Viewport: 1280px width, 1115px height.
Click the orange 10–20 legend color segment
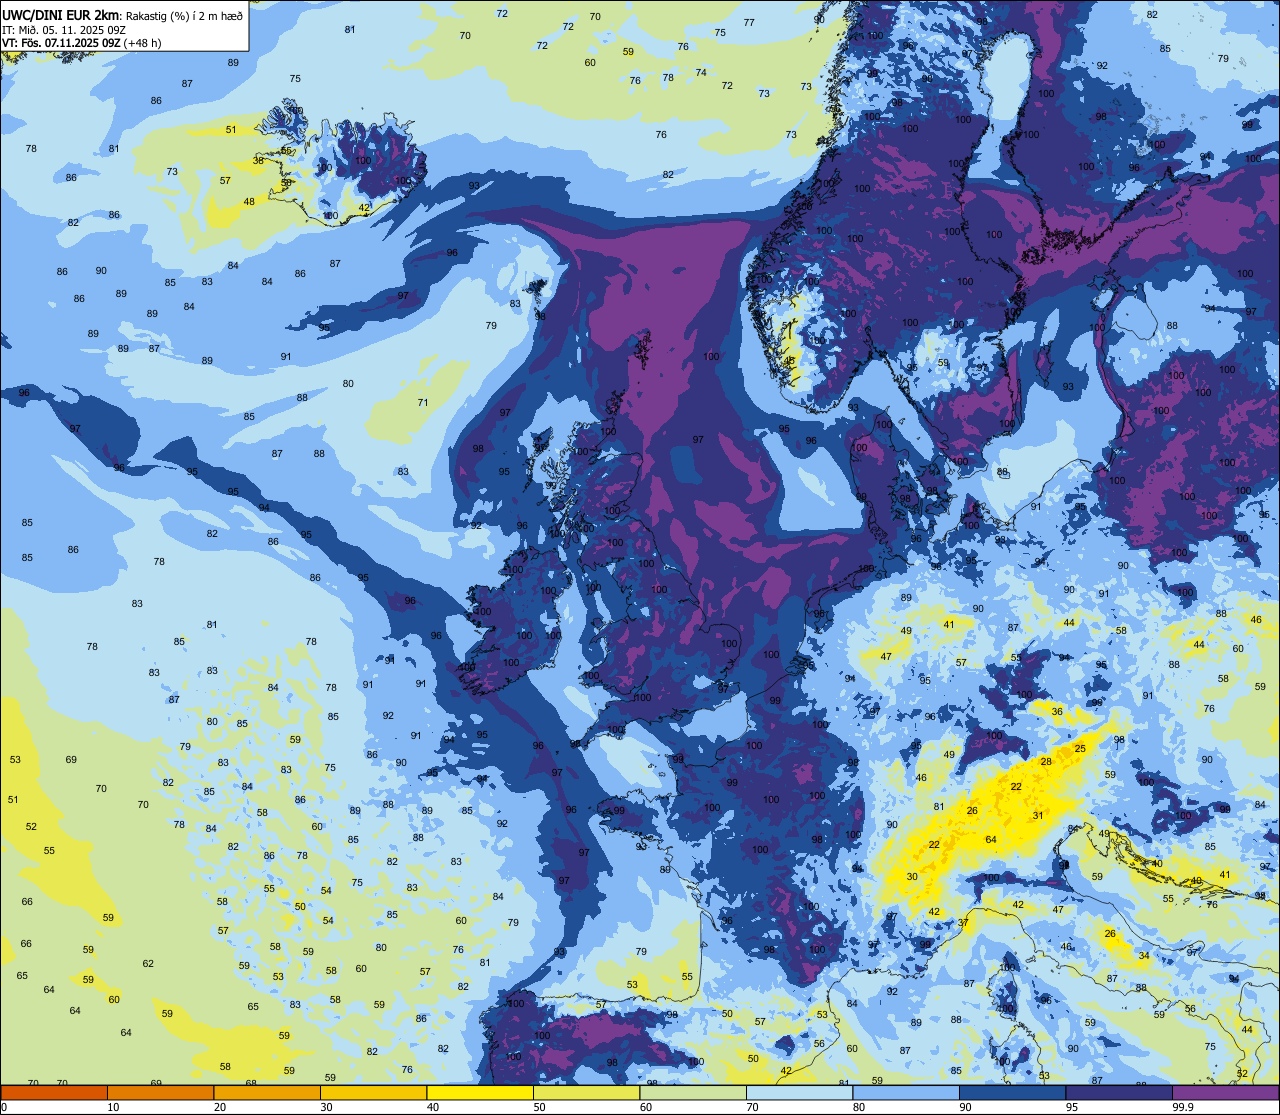pos(160,1092)
